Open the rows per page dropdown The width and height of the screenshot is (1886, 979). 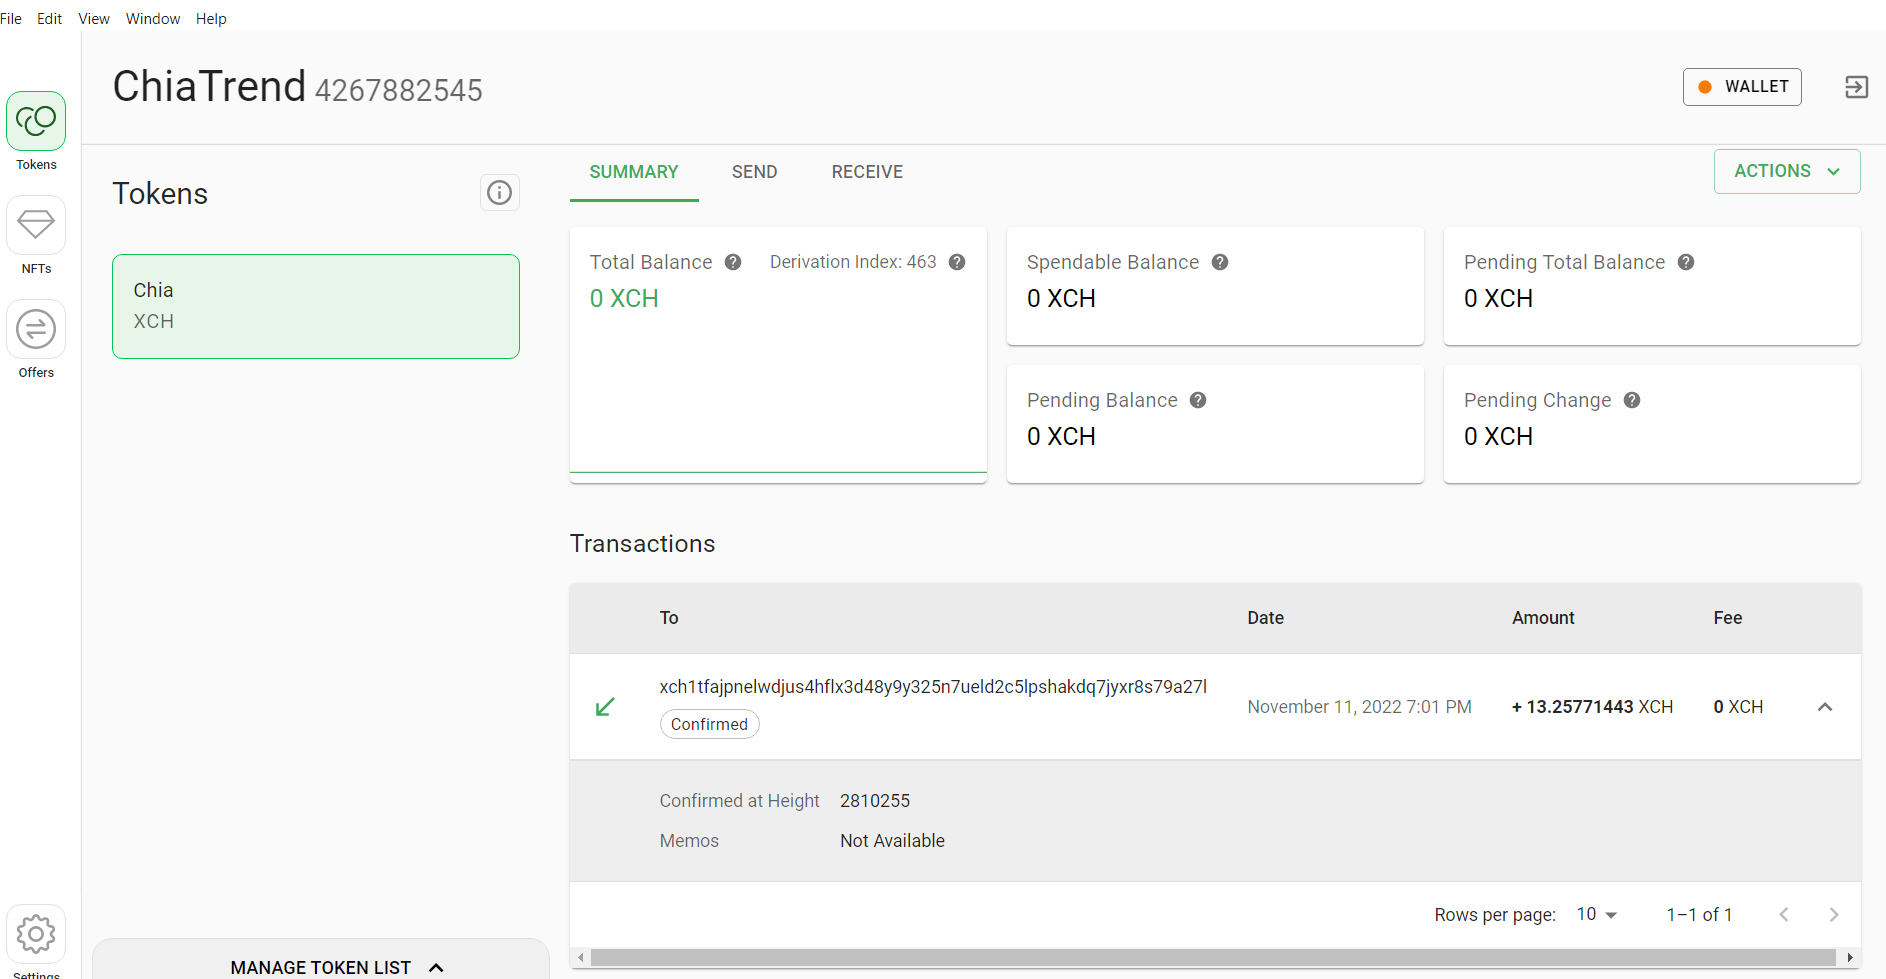click(x=1597, y=914)
